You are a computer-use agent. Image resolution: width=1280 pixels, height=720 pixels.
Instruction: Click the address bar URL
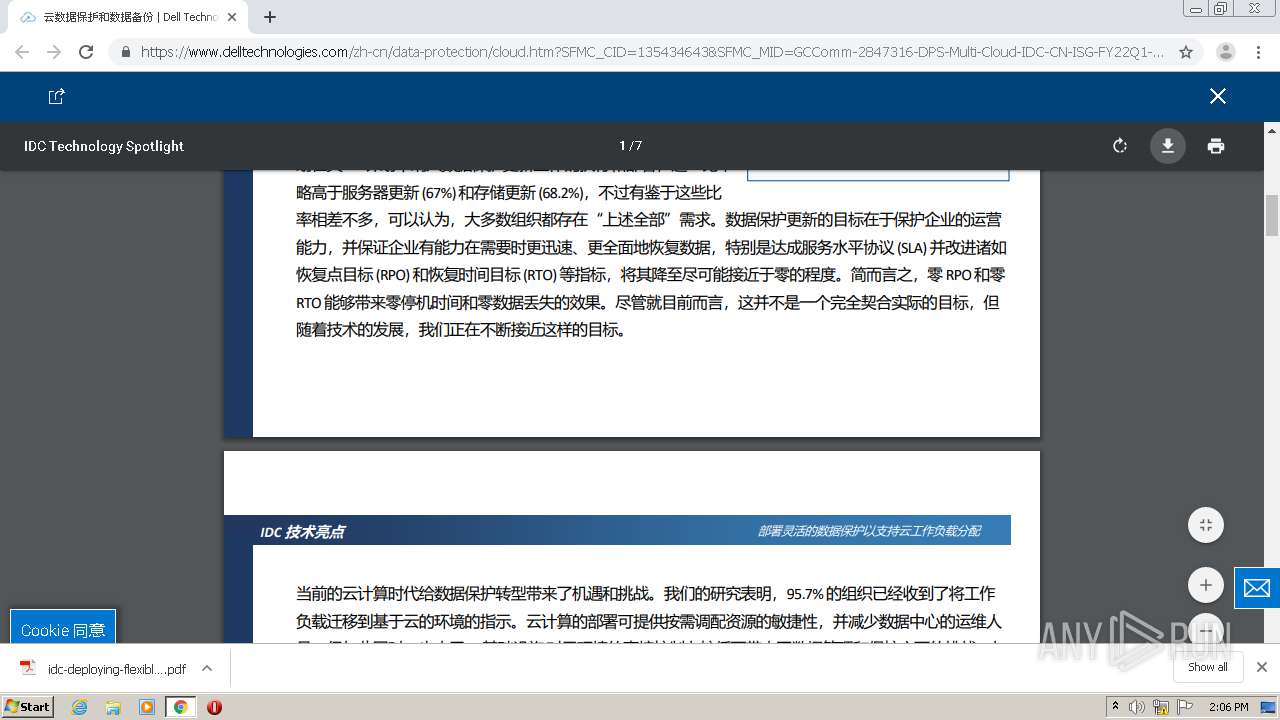coord(652,52)
